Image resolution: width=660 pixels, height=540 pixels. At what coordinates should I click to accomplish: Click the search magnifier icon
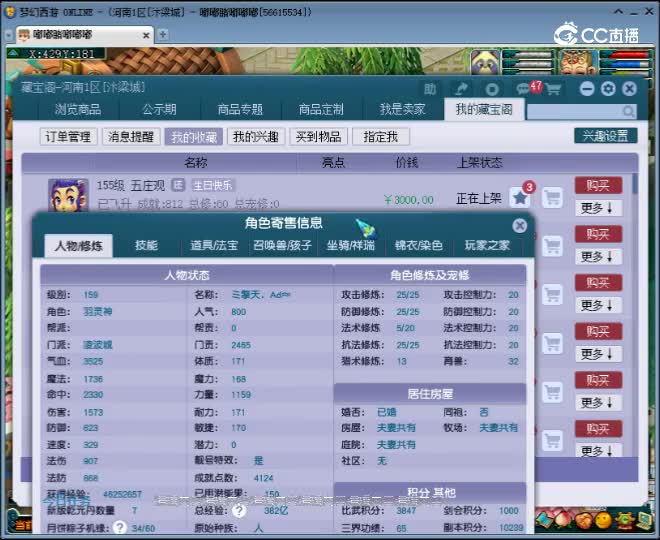(628, 112)
